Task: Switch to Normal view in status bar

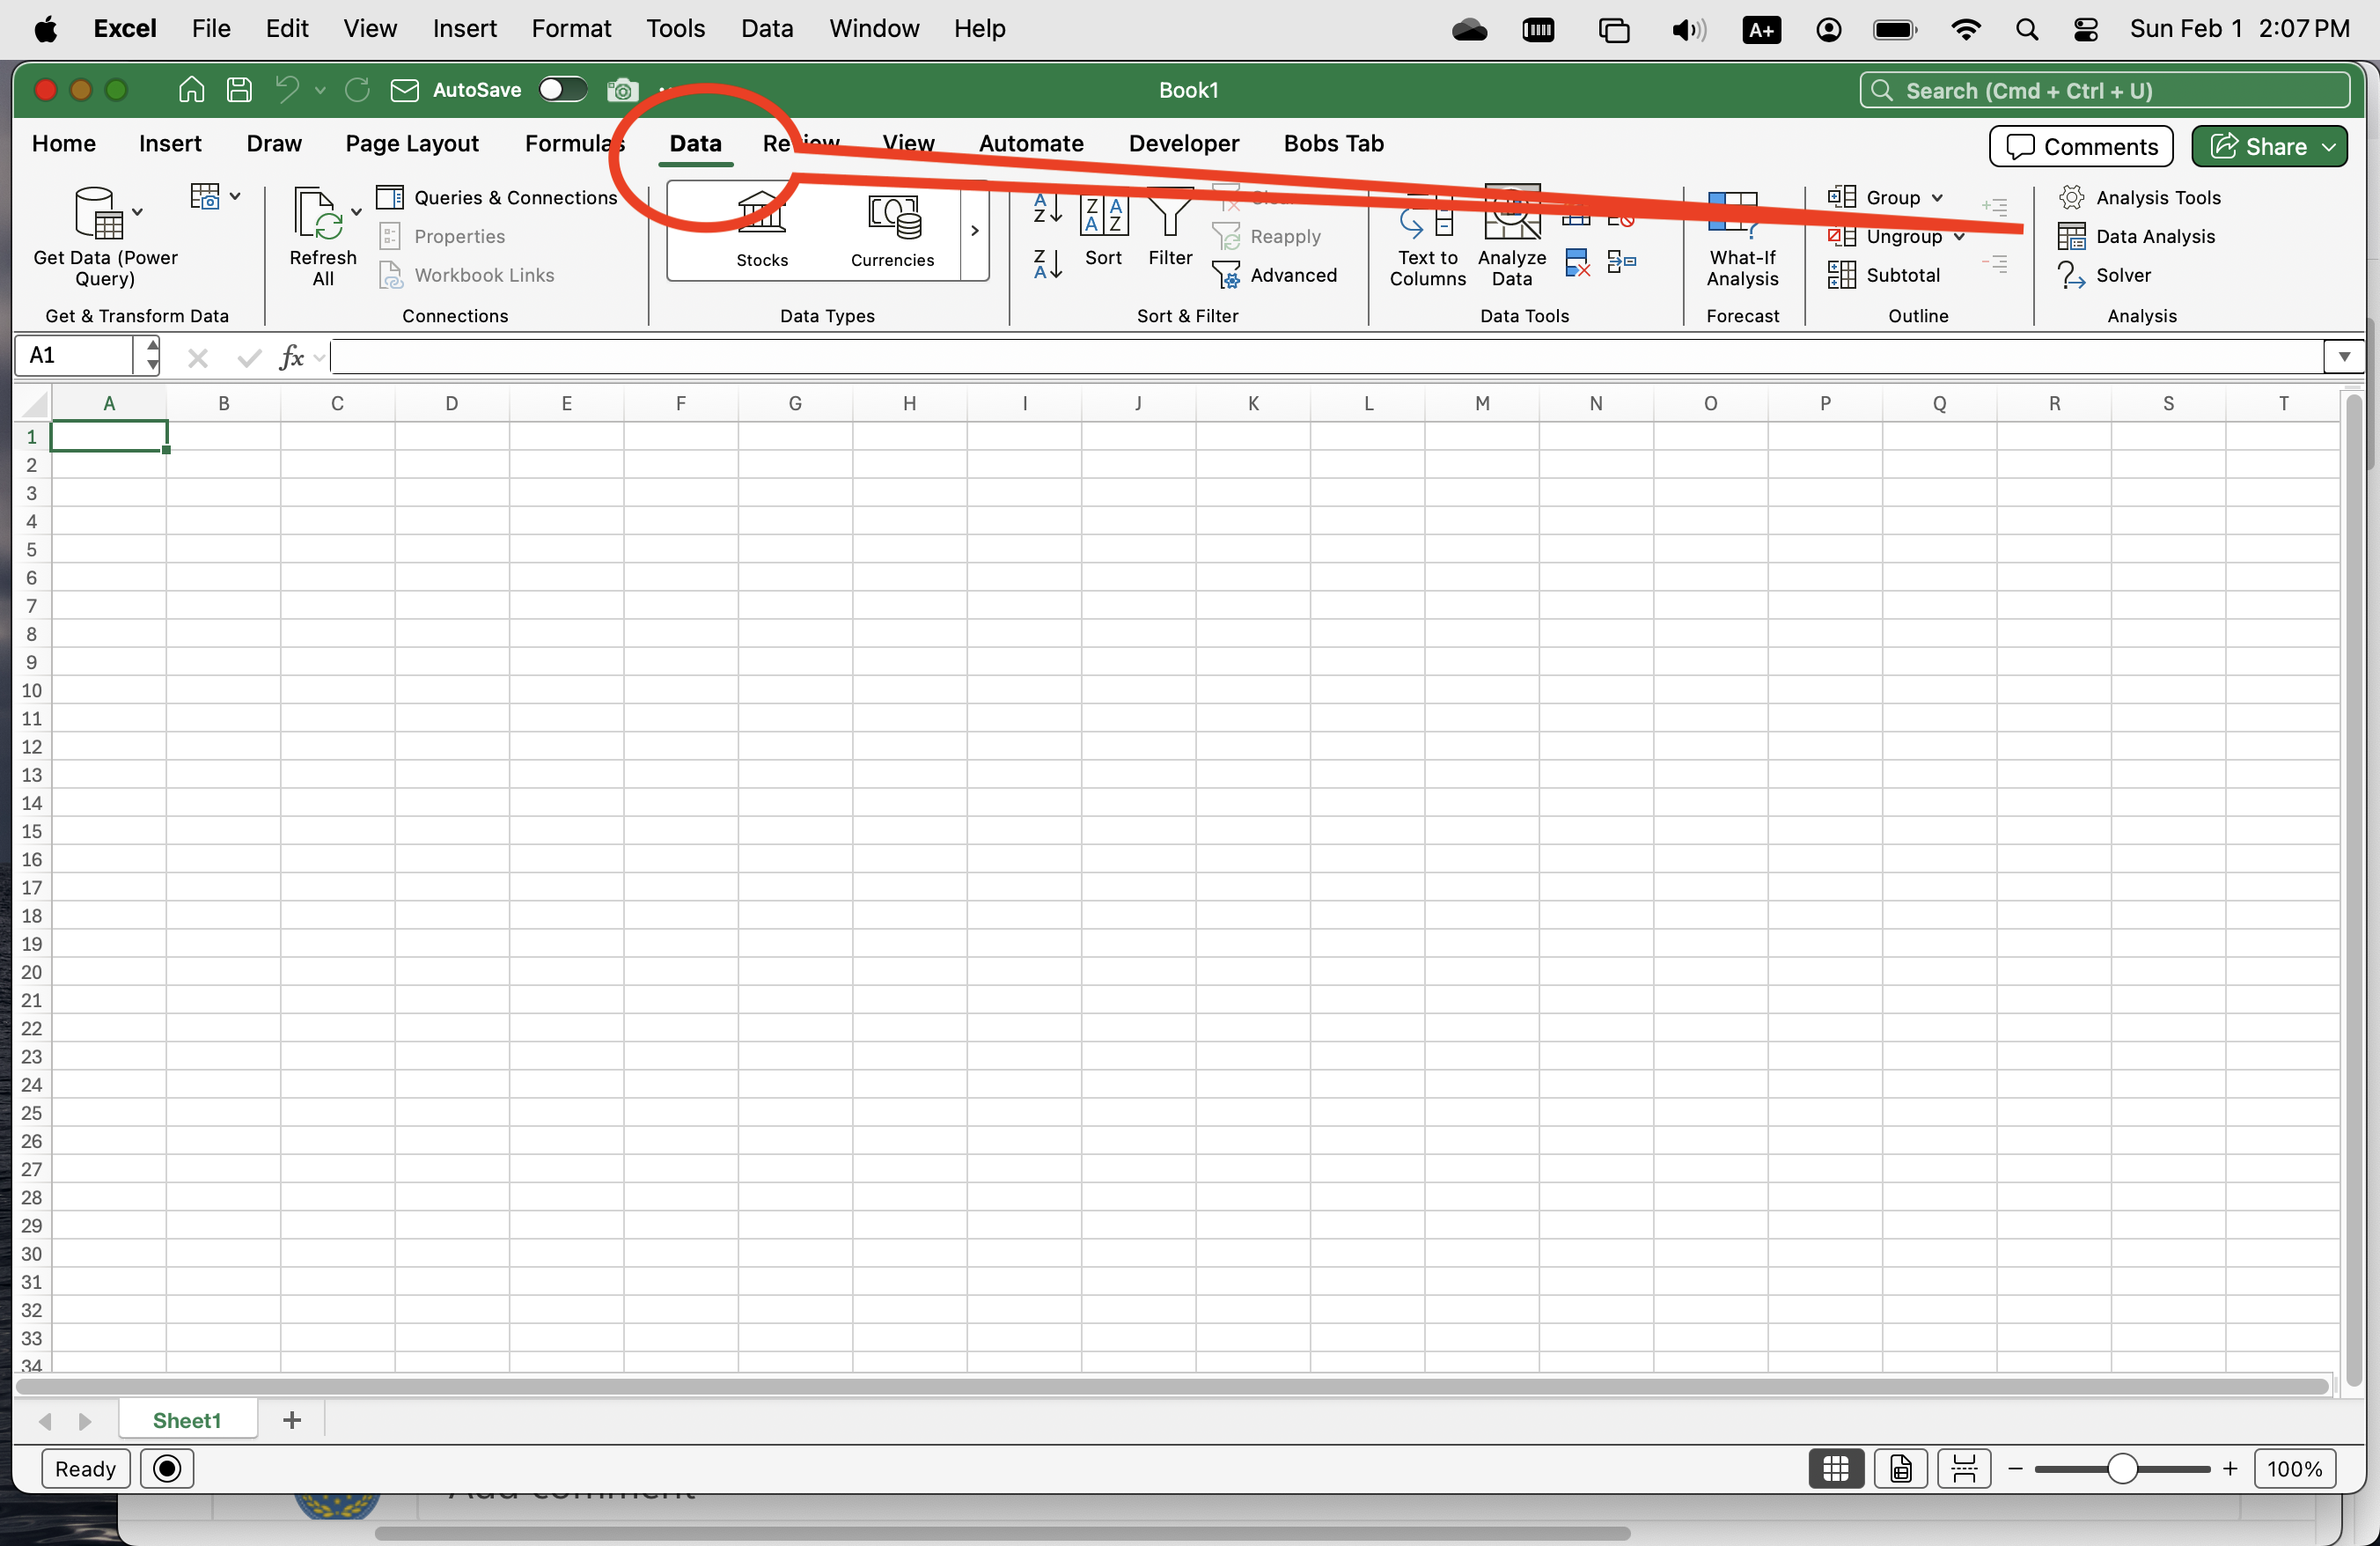Action: (1836, 1469)
